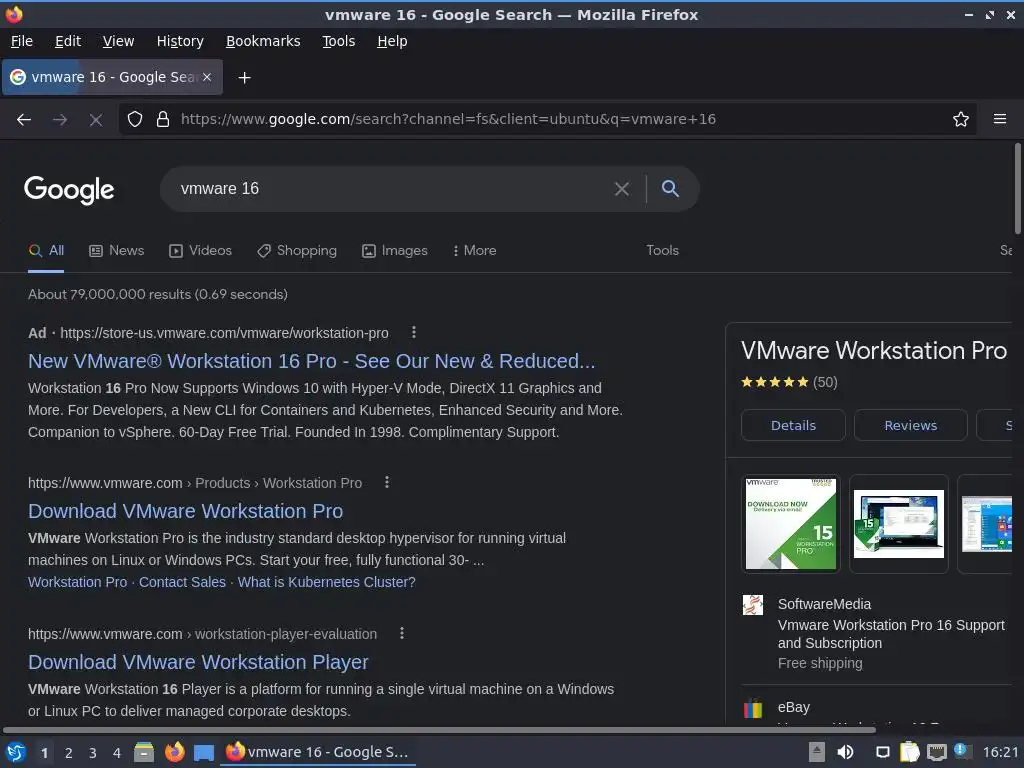Click the five-star rating (50) reviews
The height and width of the screenshot is (768, 1024).
(x=789, y=382)
